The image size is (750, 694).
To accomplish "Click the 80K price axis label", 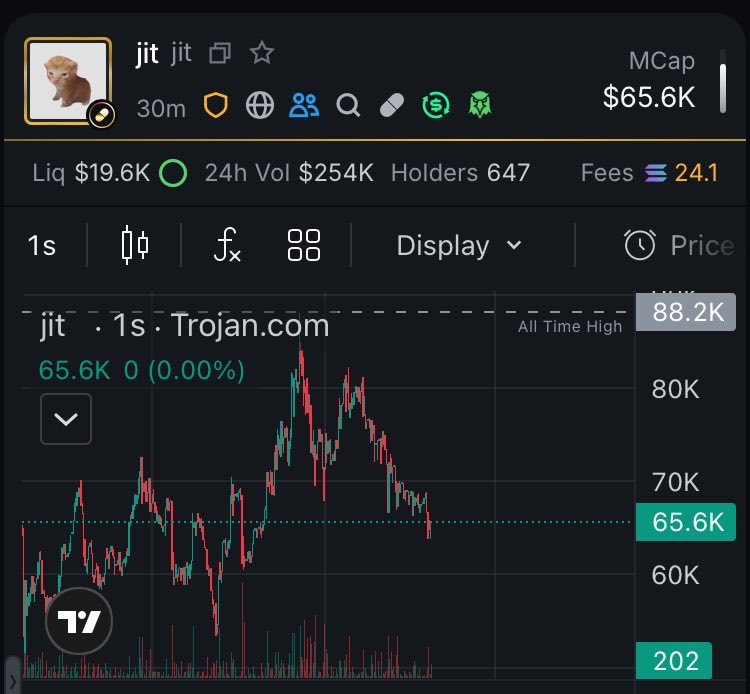I will coord(675,389).
